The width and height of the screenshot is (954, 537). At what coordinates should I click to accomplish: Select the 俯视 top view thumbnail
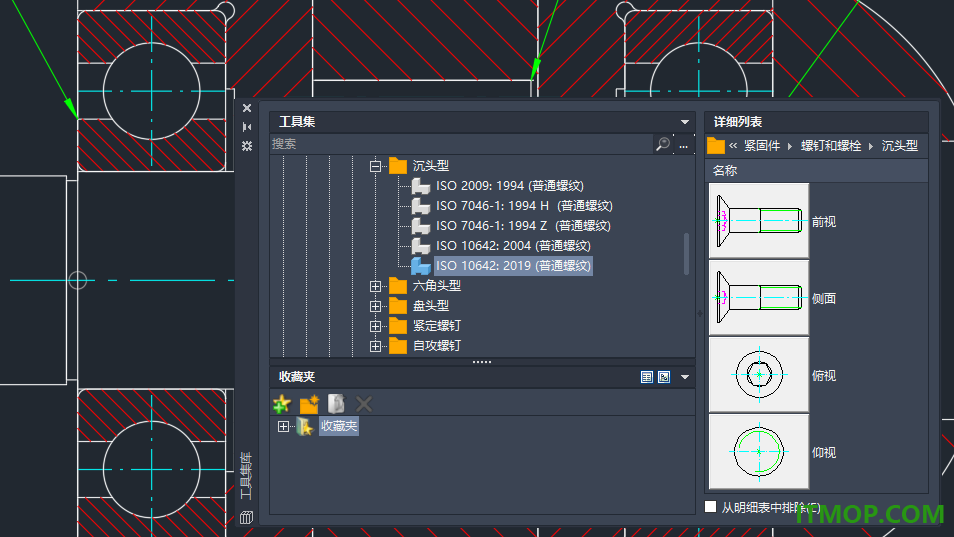coord(759,375)
